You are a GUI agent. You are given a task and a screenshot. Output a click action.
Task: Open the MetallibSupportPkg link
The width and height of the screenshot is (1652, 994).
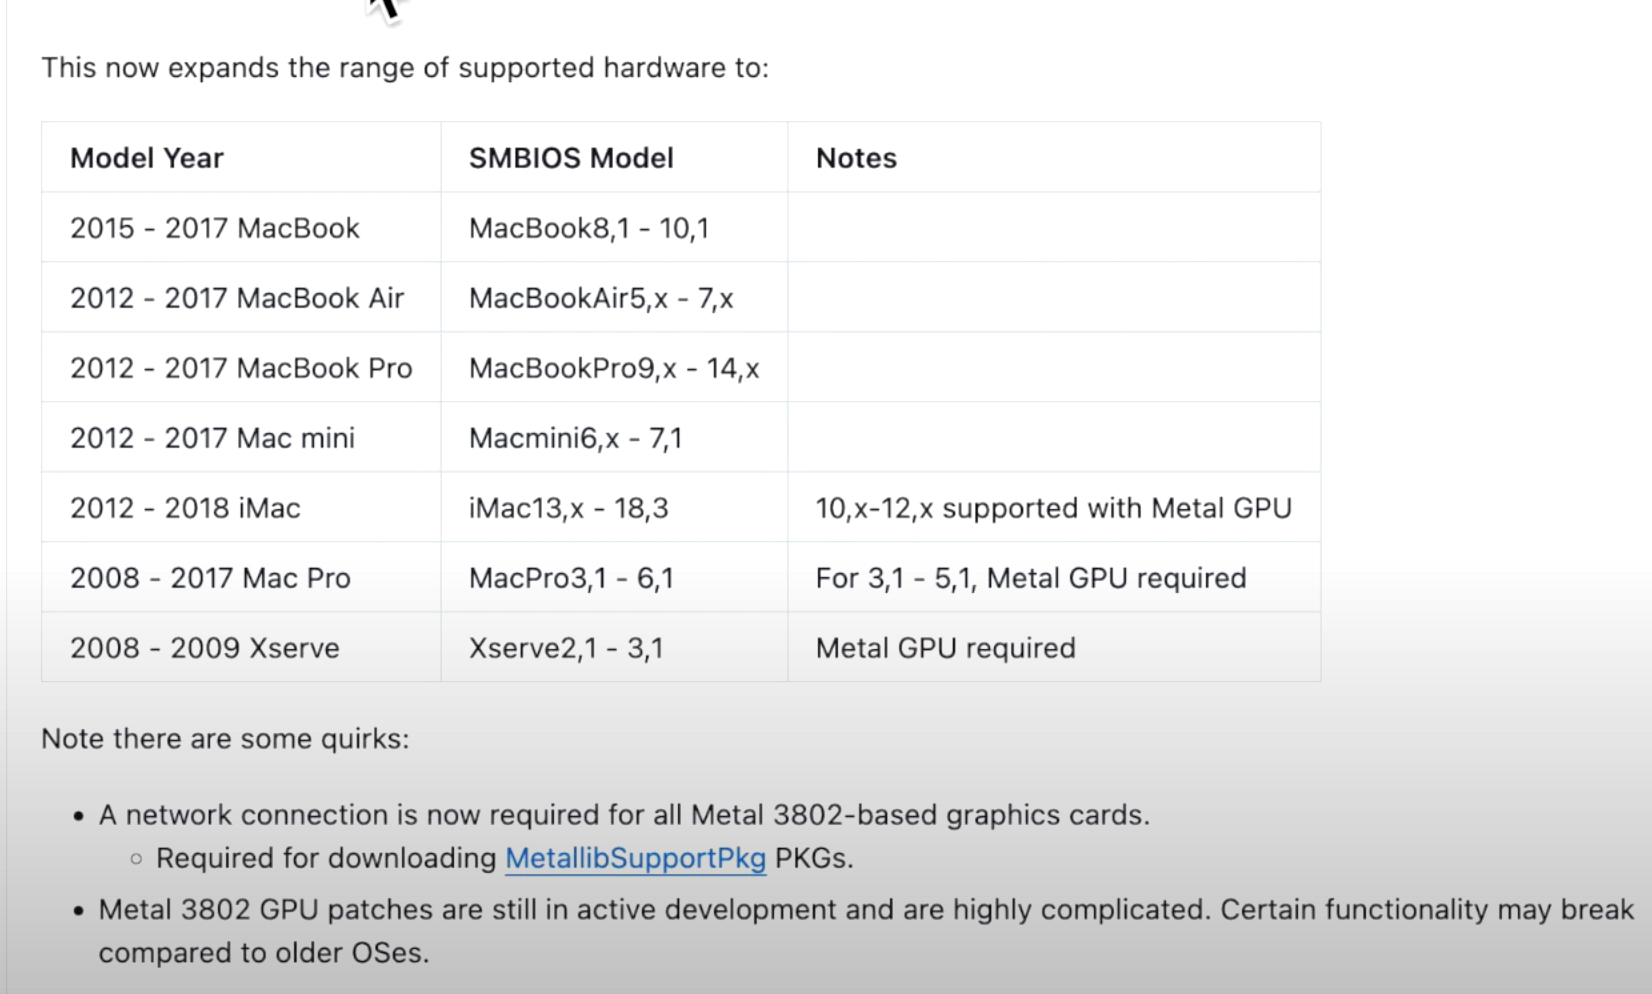[635, 859]
